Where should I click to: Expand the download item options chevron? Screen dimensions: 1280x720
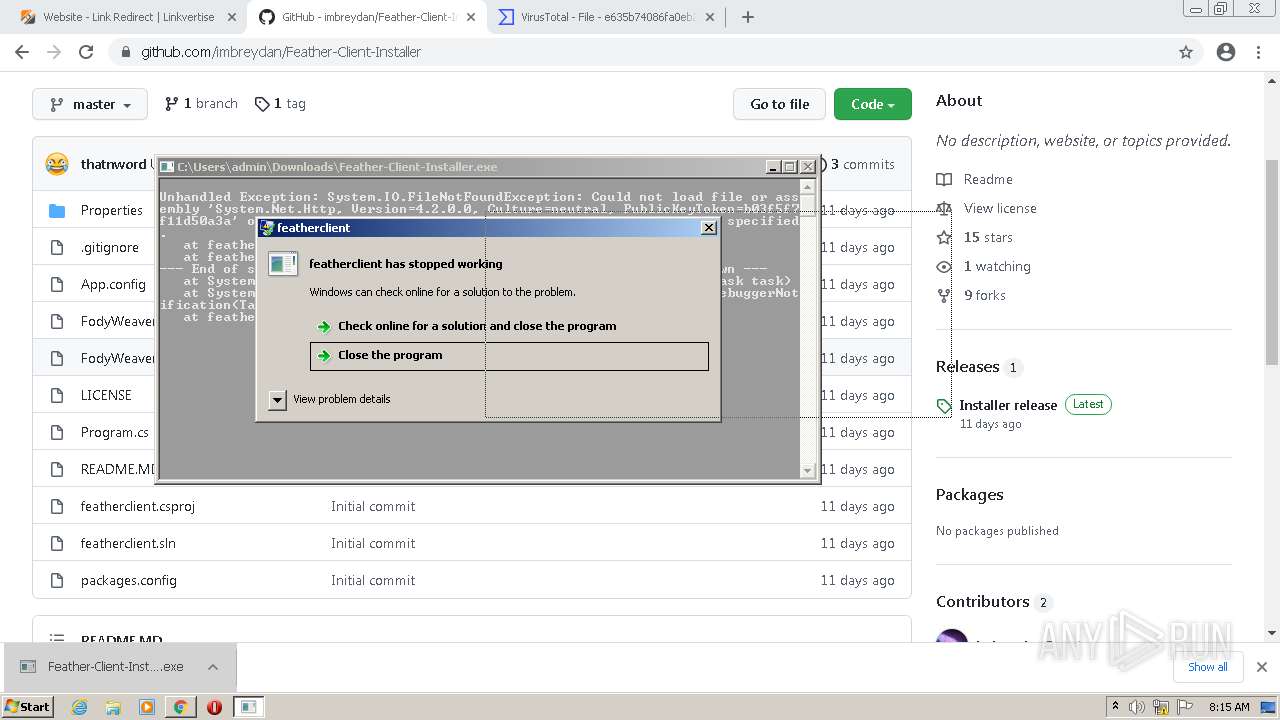point(213,667)
